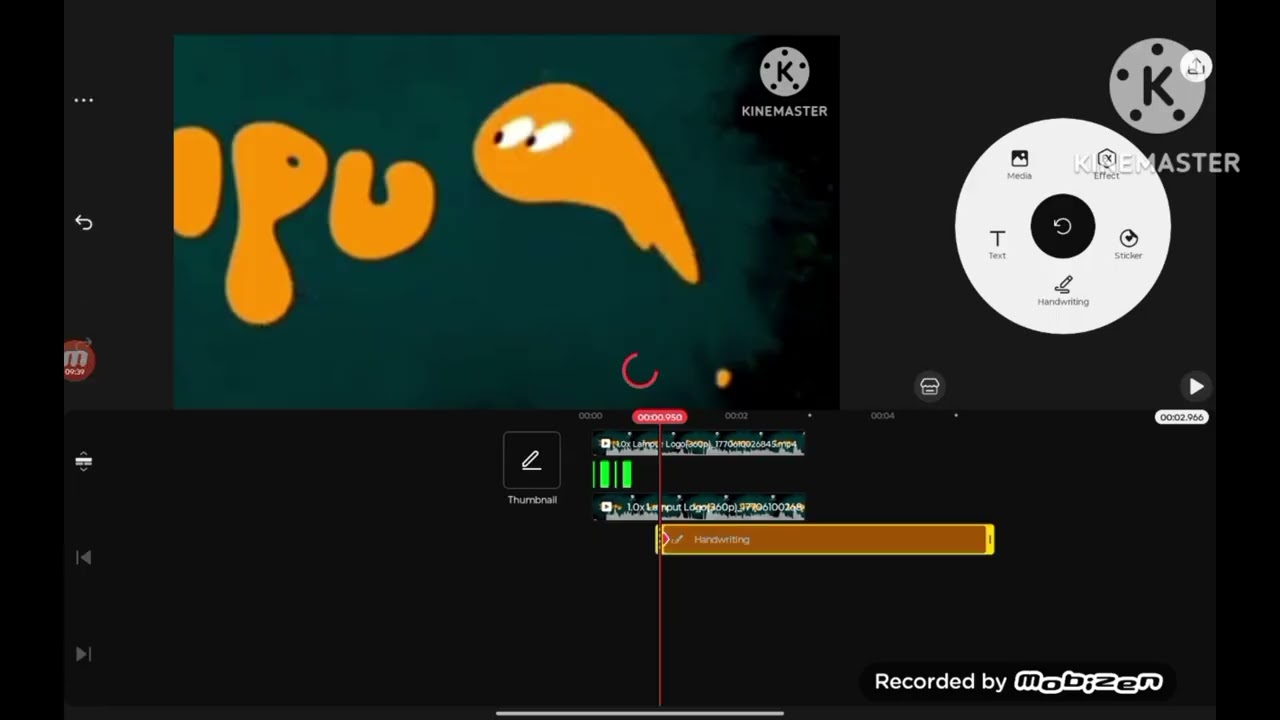Add a Text layer from the wheel
Viewport: 1280px width, 720px height.
click(x=997, y=244)
